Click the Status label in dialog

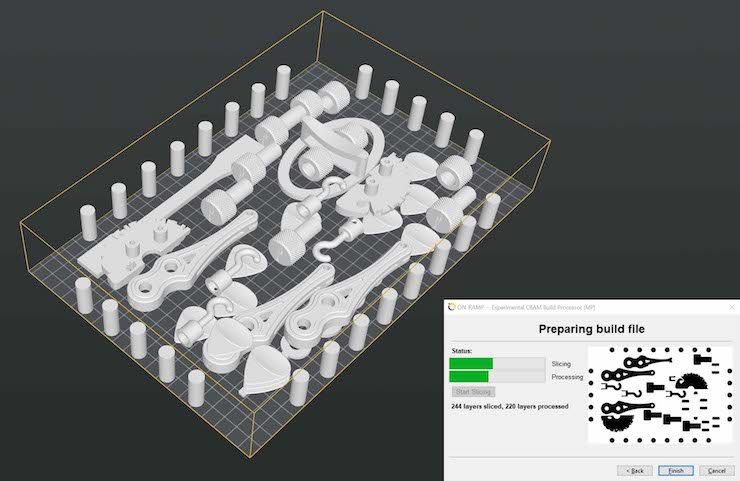click(x=461, y=351)
